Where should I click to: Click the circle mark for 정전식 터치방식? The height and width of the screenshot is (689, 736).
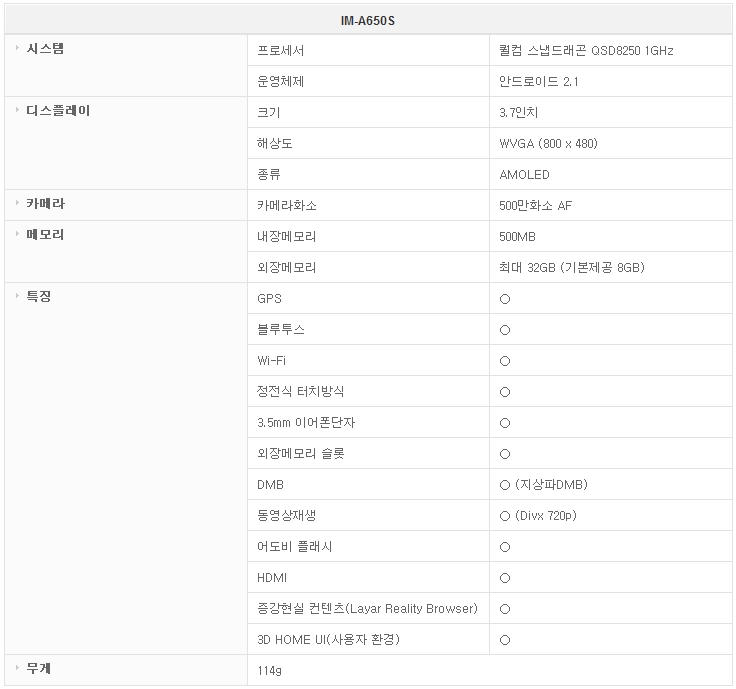click(505, 392)
